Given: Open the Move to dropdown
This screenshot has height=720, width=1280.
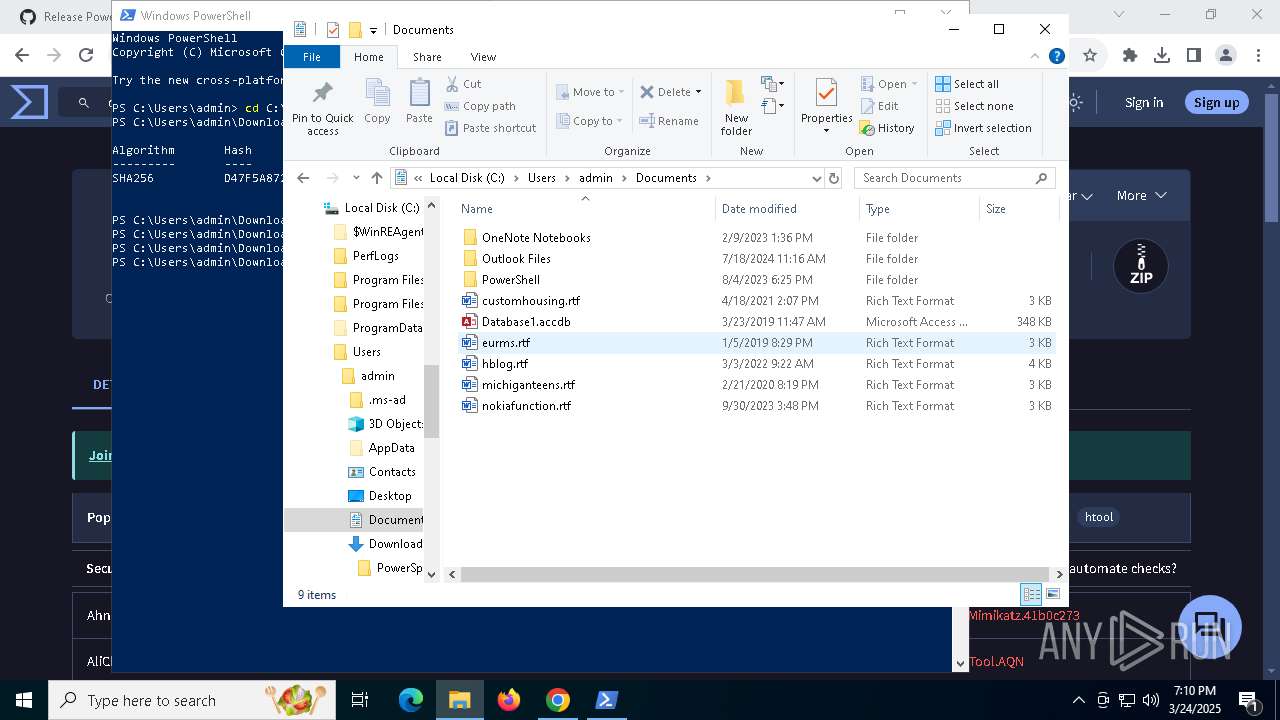Looking at the screenshot, I should click(590, 92).
